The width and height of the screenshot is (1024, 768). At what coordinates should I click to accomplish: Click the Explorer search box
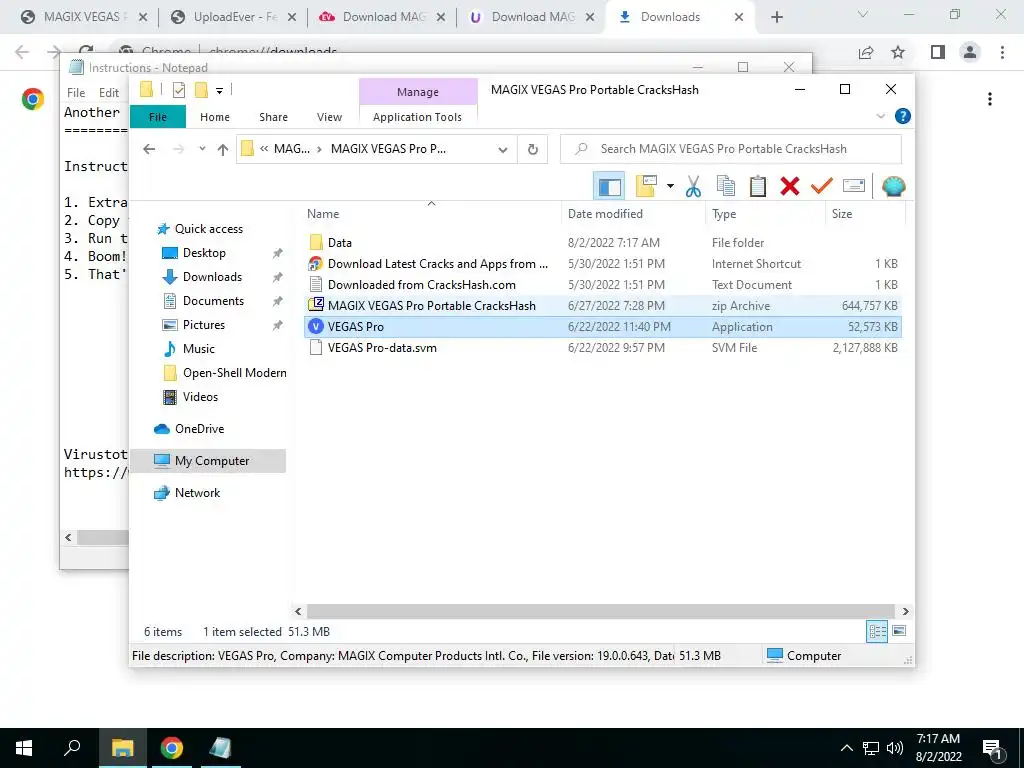[x=731, y=149]
